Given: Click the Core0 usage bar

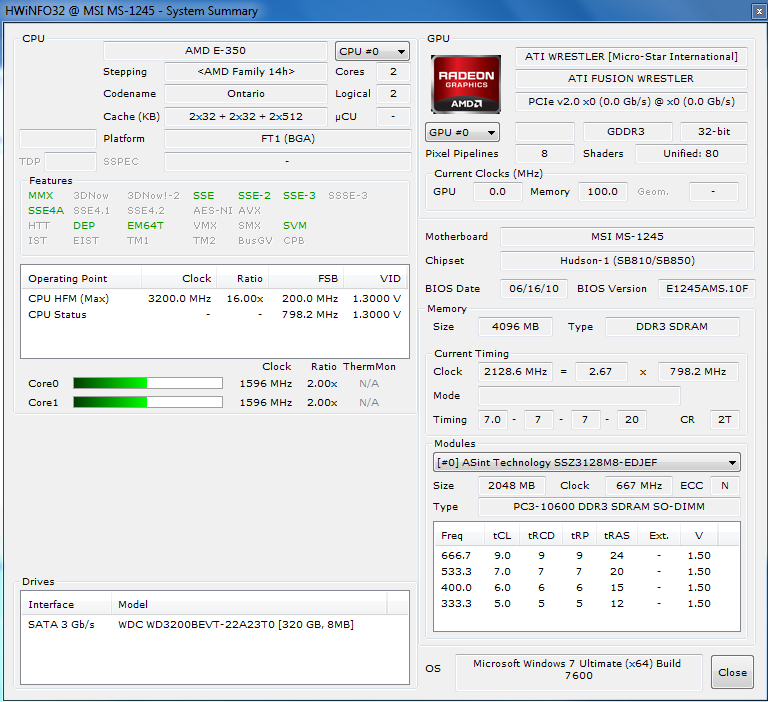Looking at the screenshot, I should click(148, 383).
